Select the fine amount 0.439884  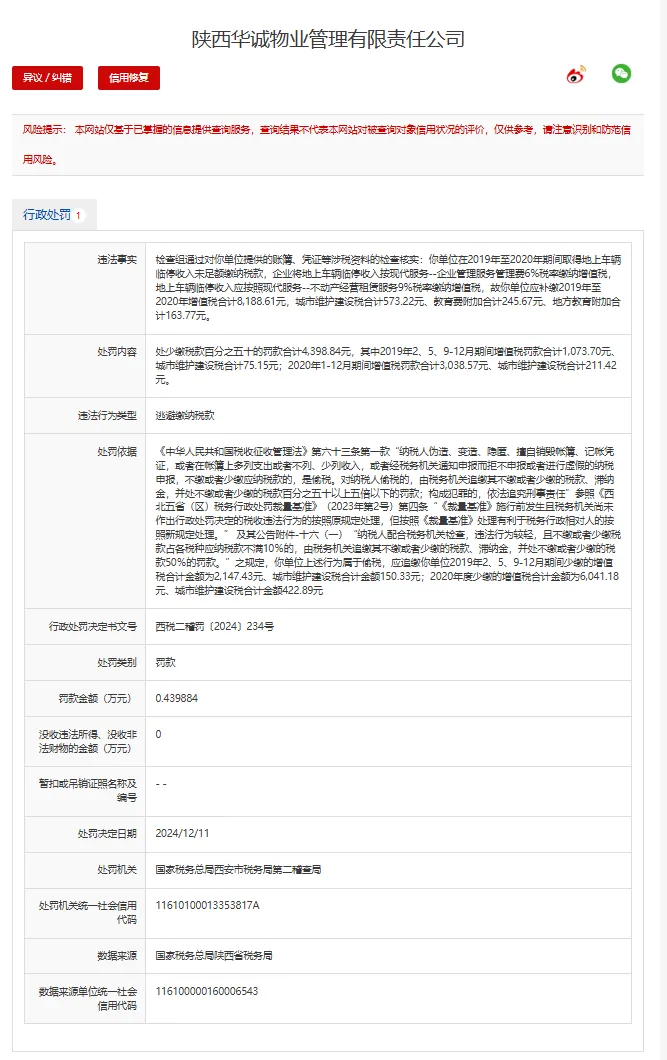click(x=178, y=697)
